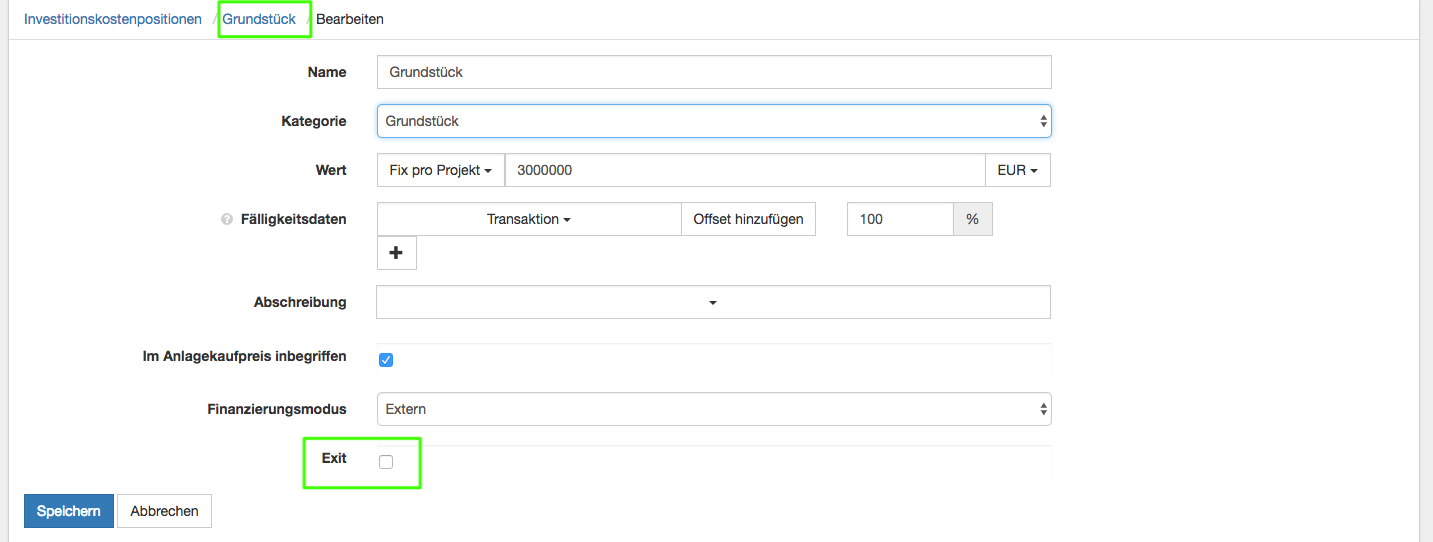Image resolution: width=1433 pixels, height=542 pixels.
Task: Open the Grundstück breadcrumb link
Action: coord(259,19)
